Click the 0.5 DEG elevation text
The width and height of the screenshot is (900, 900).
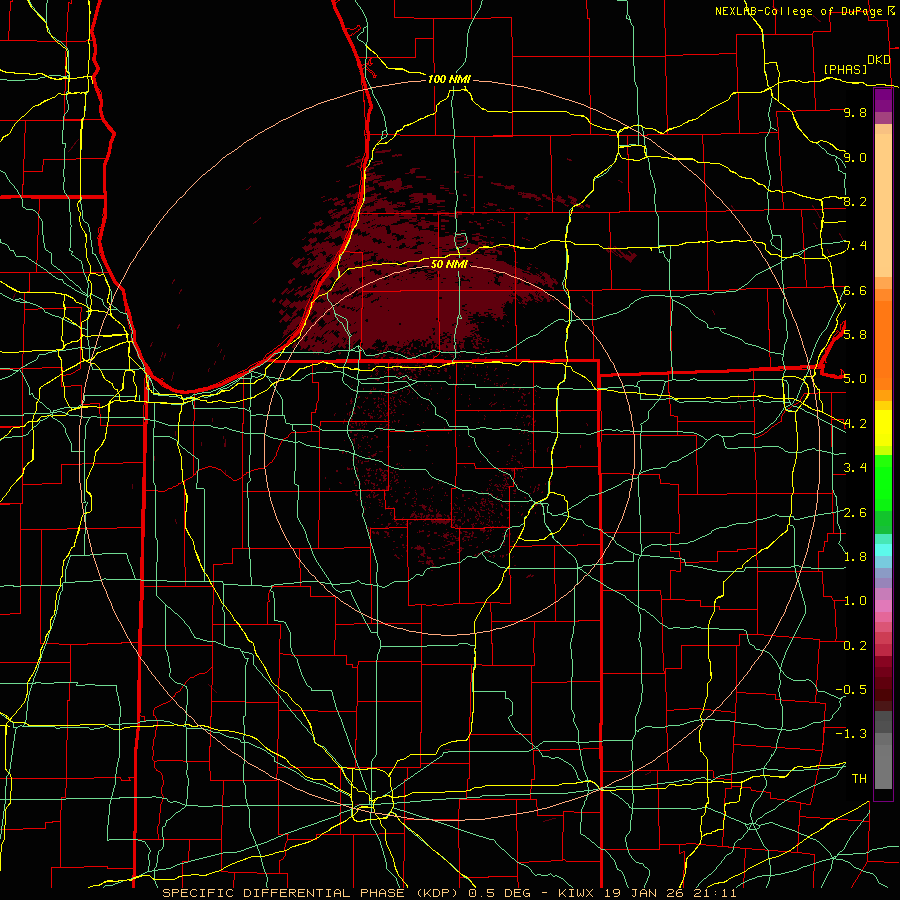pos(498,893)
